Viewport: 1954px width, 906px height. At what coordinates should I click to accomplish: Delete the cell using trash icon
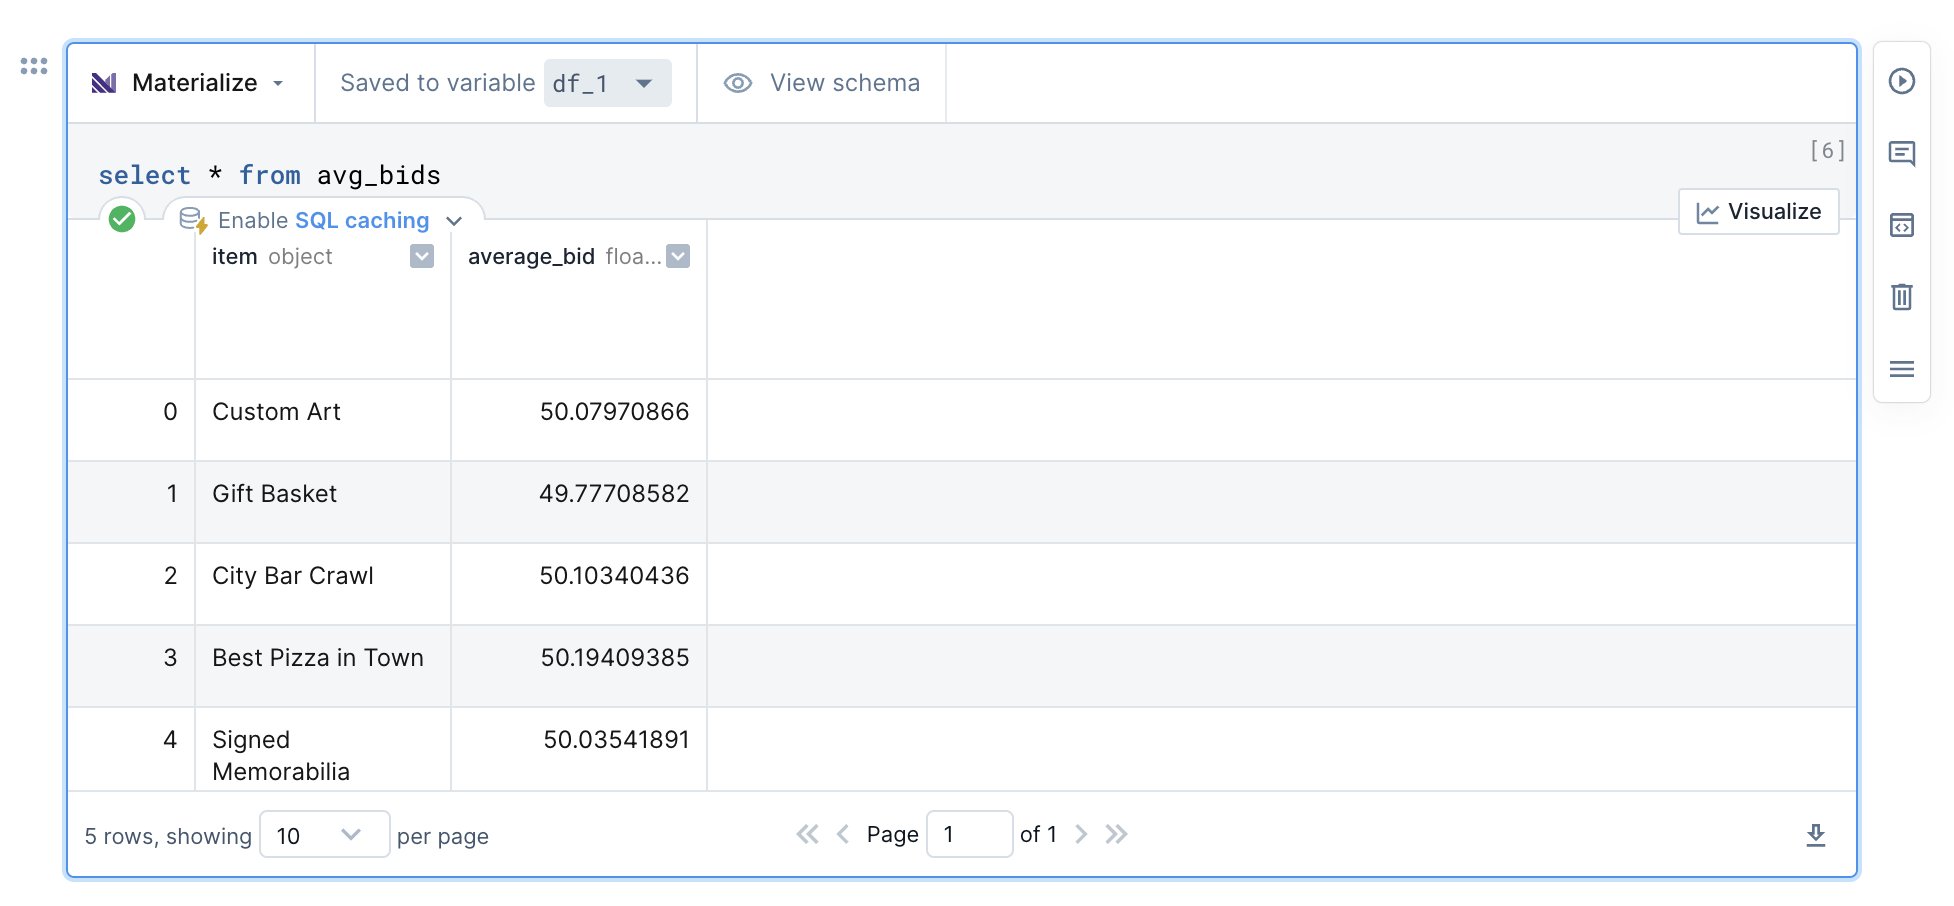[x=1901, y=297]
